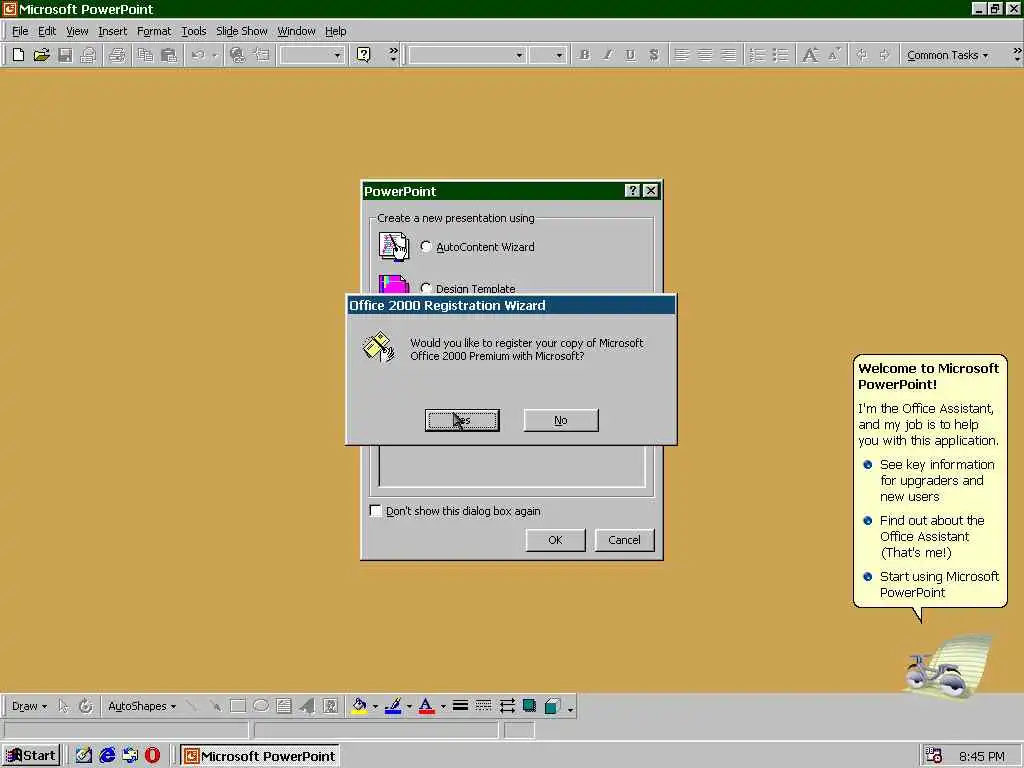Select the Oval drawing tool
Viewport: 1024px width, 768px height.
tap(261, 706)
